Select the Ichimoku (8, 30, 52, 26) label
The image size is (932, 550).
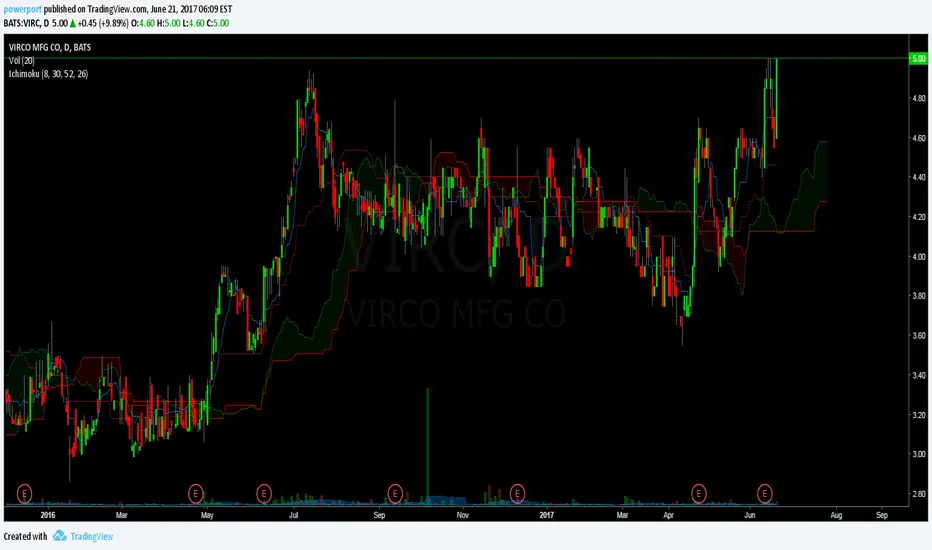point(48,74)
